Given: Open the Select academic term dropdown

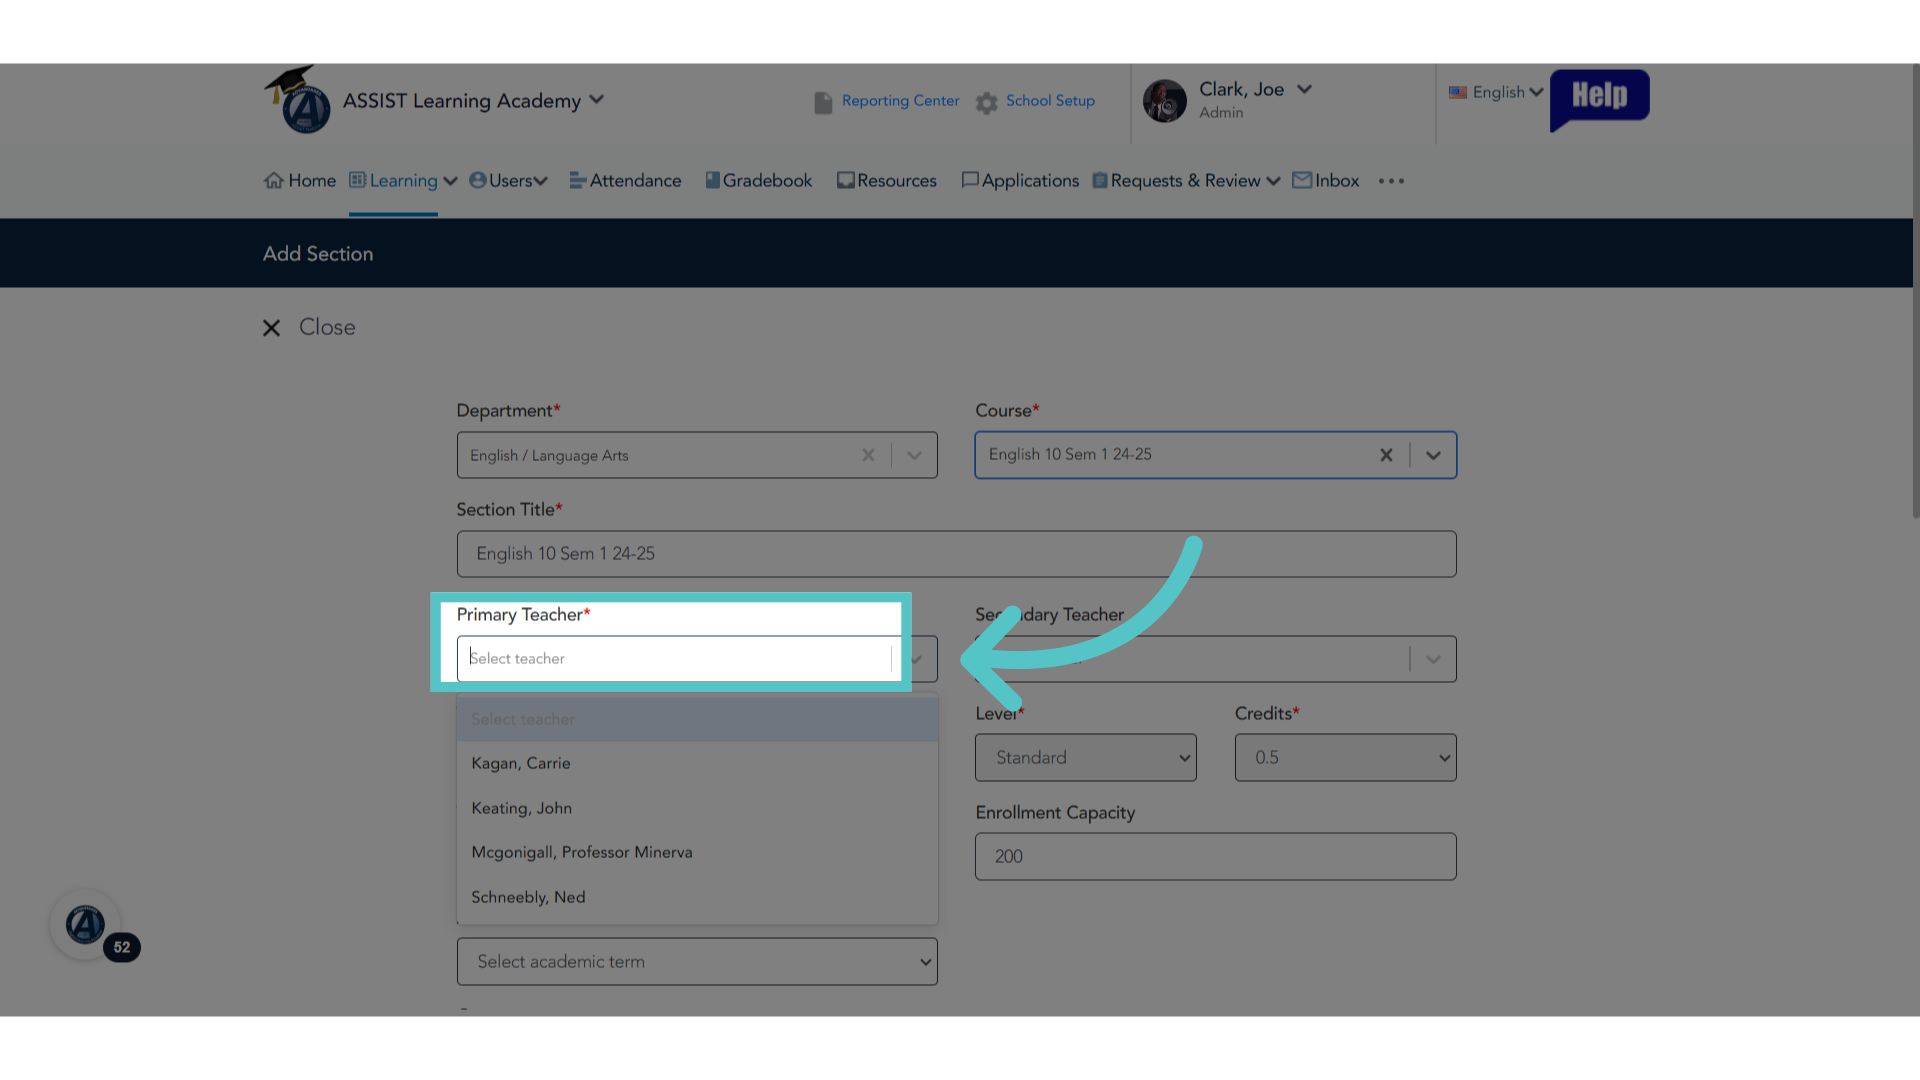Looking at the screenshot, I should [x=697, y=962].
